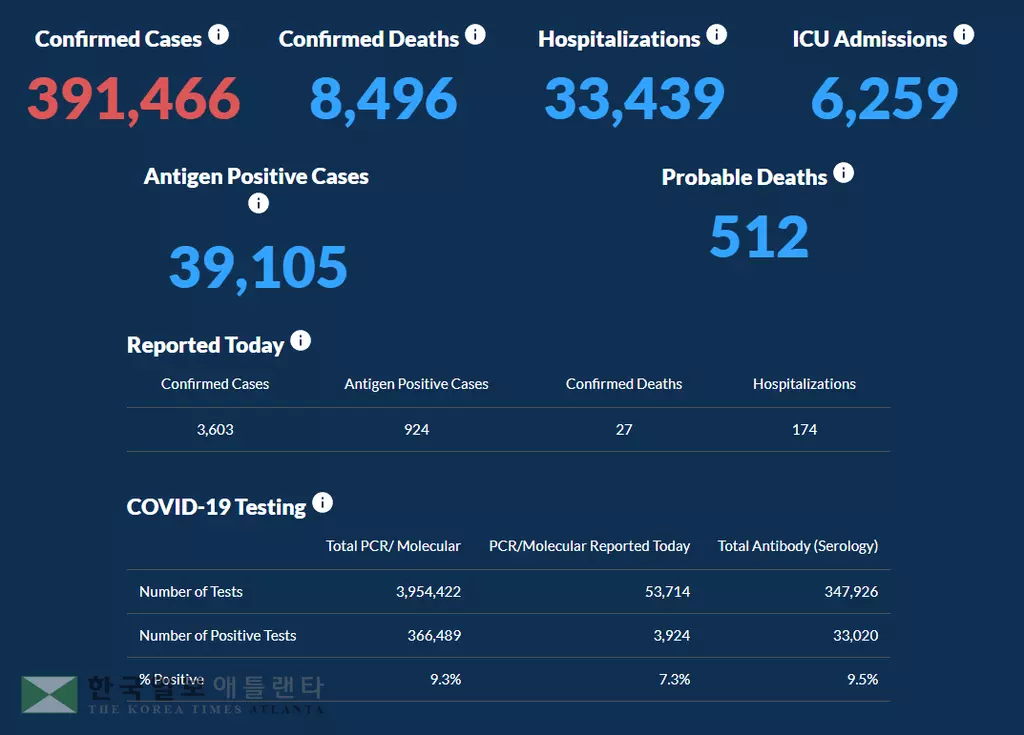1024x735 pixels.
Task: Click the 8,496 confirmed deaths figure
Action: [381, 98]
